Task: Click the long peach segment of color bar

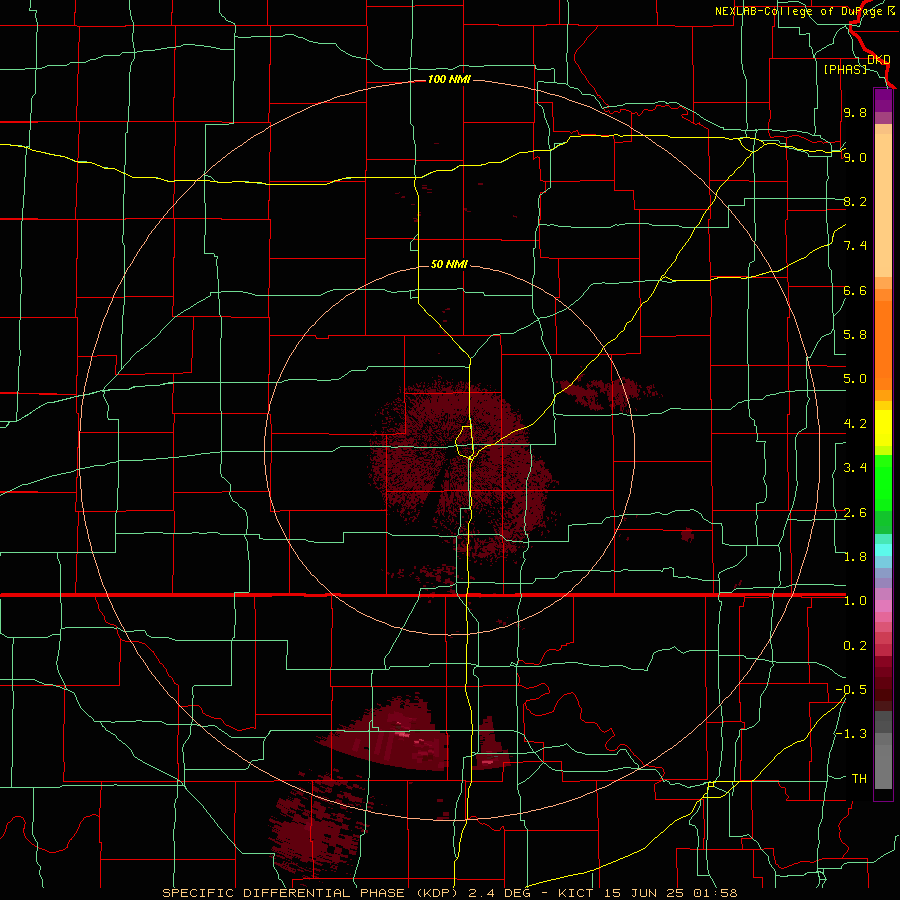Action: [x=883, y=205]
